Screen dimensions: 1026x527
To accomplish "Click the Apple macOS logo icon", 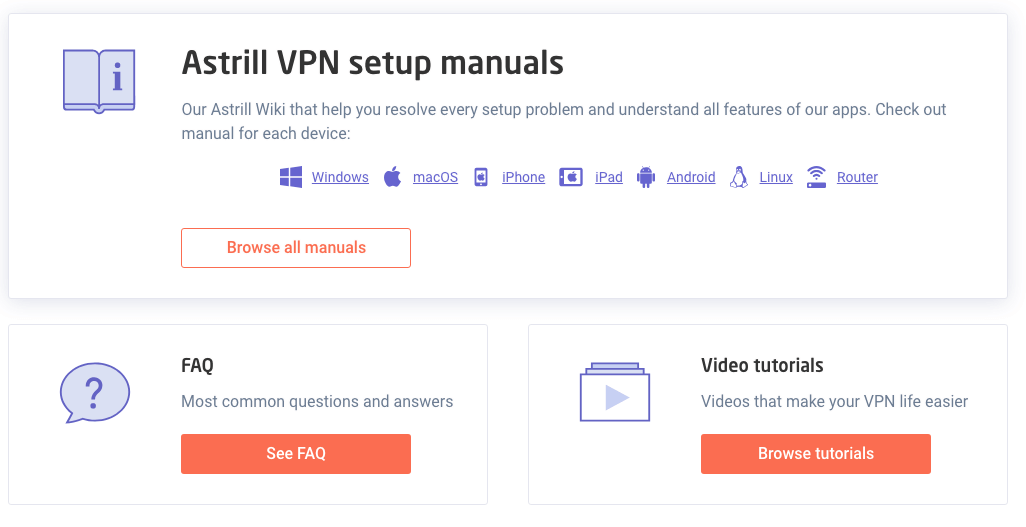I will [392, 177].
